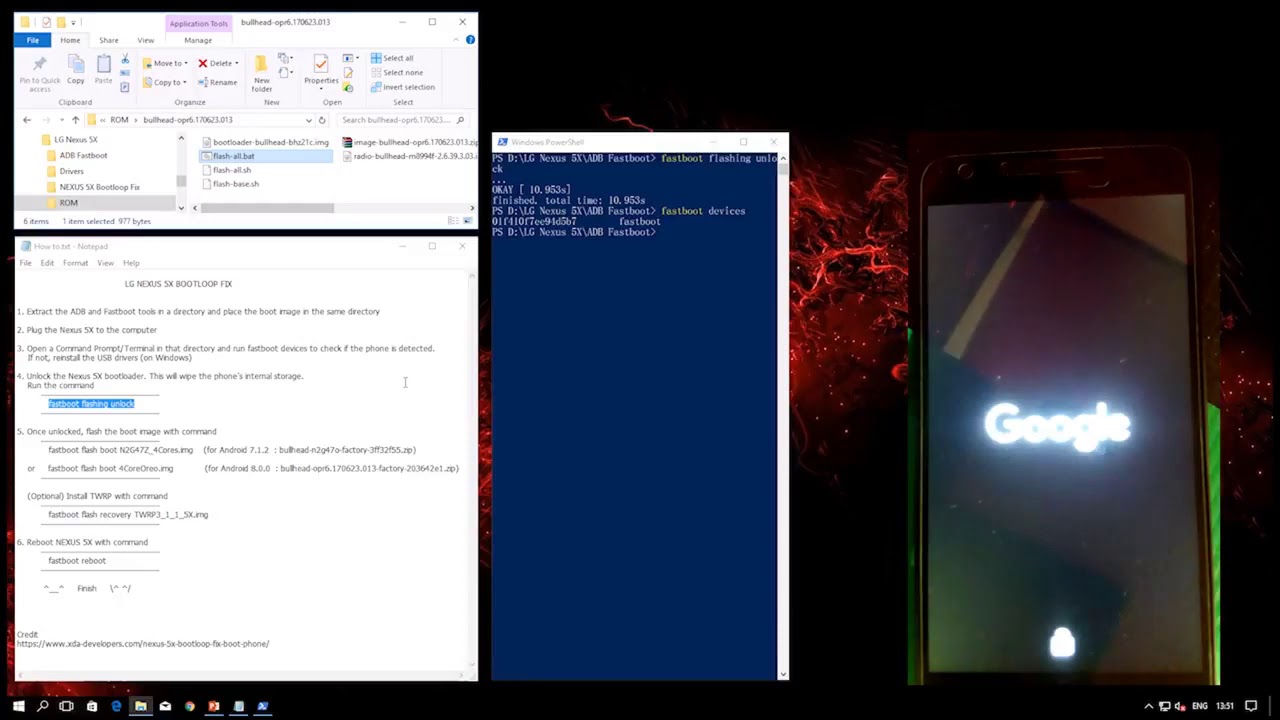The image size is (1280, 720).
Task: Switch to Manage Application Tools tab
Action: 198,40
